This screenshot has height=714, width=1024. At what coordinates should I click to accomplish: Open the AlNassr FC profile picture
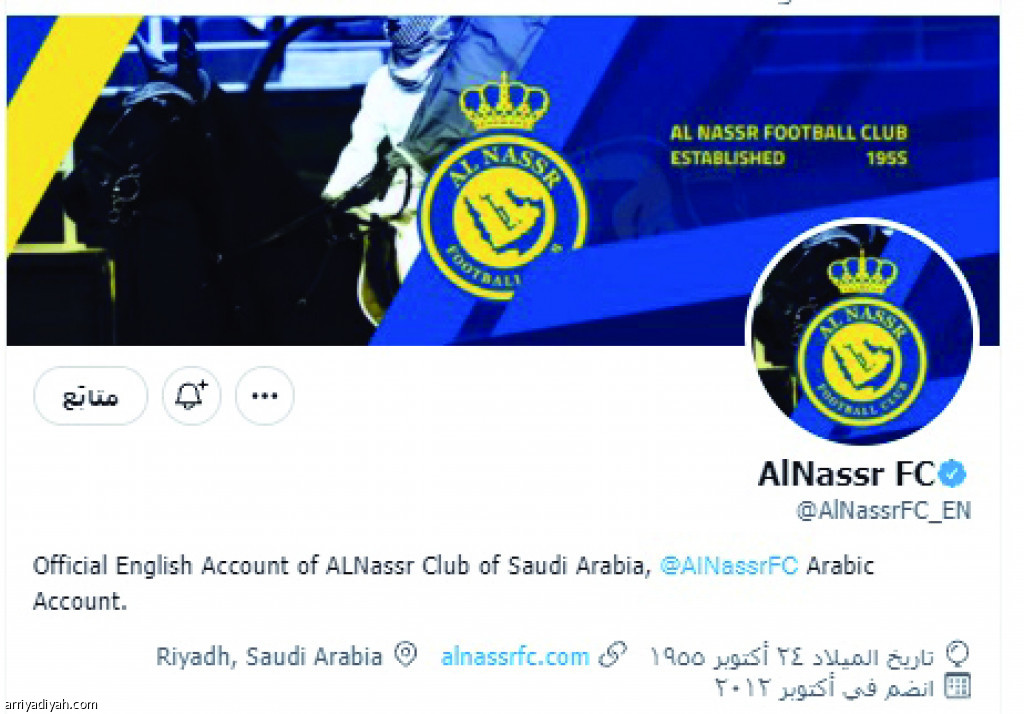point(861,332)
